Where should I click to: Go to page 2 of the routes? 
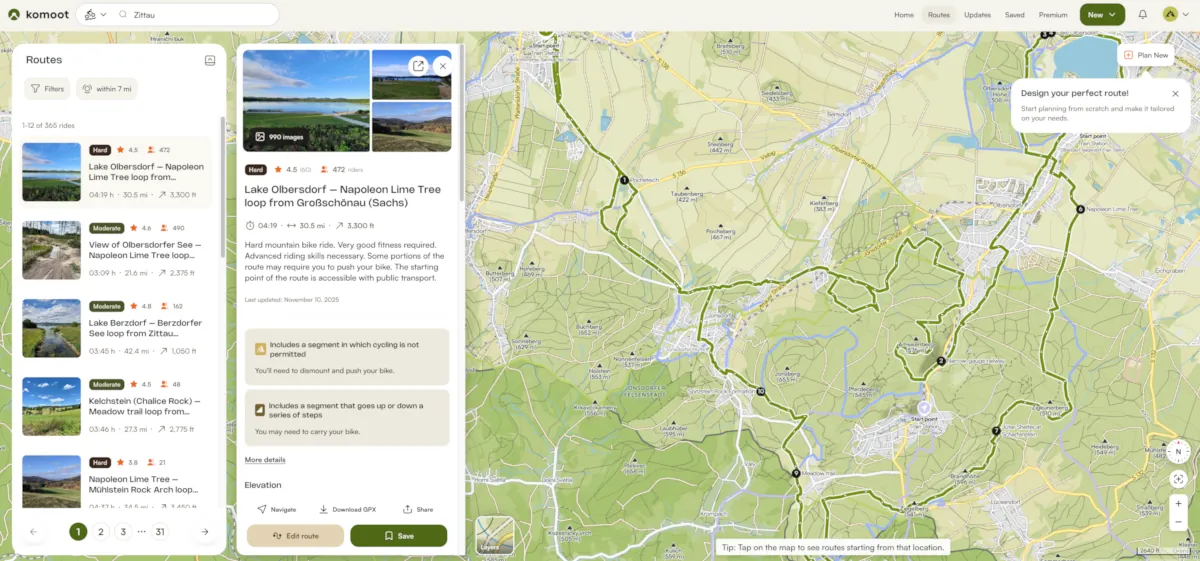click(101, 532)
